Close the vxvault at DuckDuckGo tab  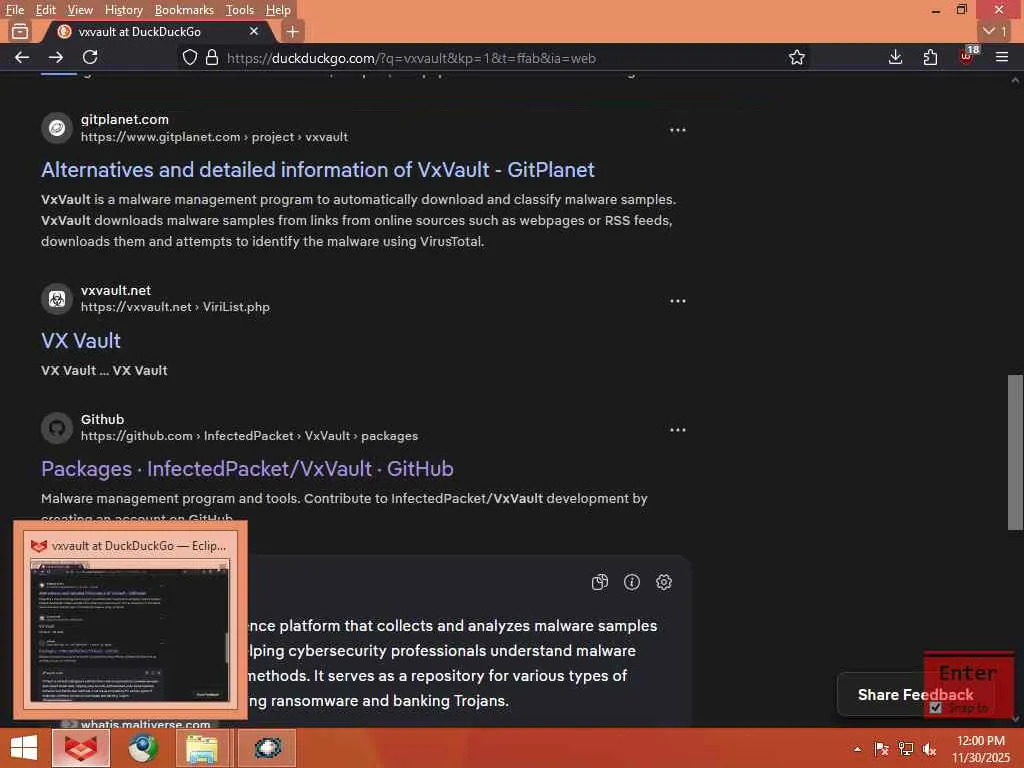253,31
